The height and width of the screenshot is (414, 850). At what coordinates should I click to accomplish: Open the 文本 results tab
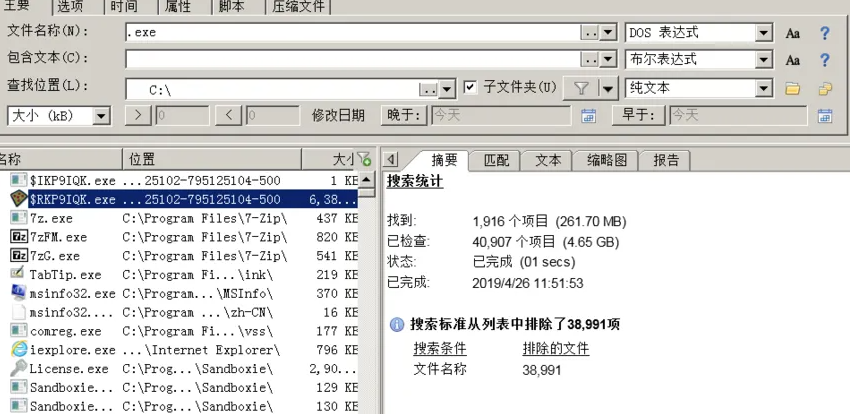[548, 160]
